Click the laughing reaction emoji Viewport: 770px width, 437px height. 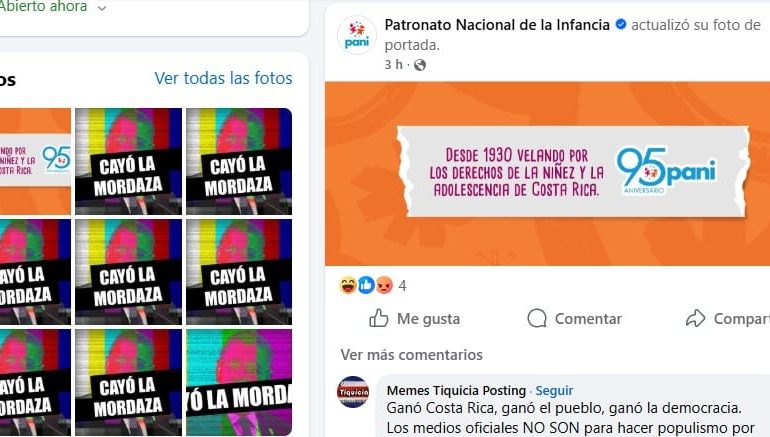click(x=348, y=285)
